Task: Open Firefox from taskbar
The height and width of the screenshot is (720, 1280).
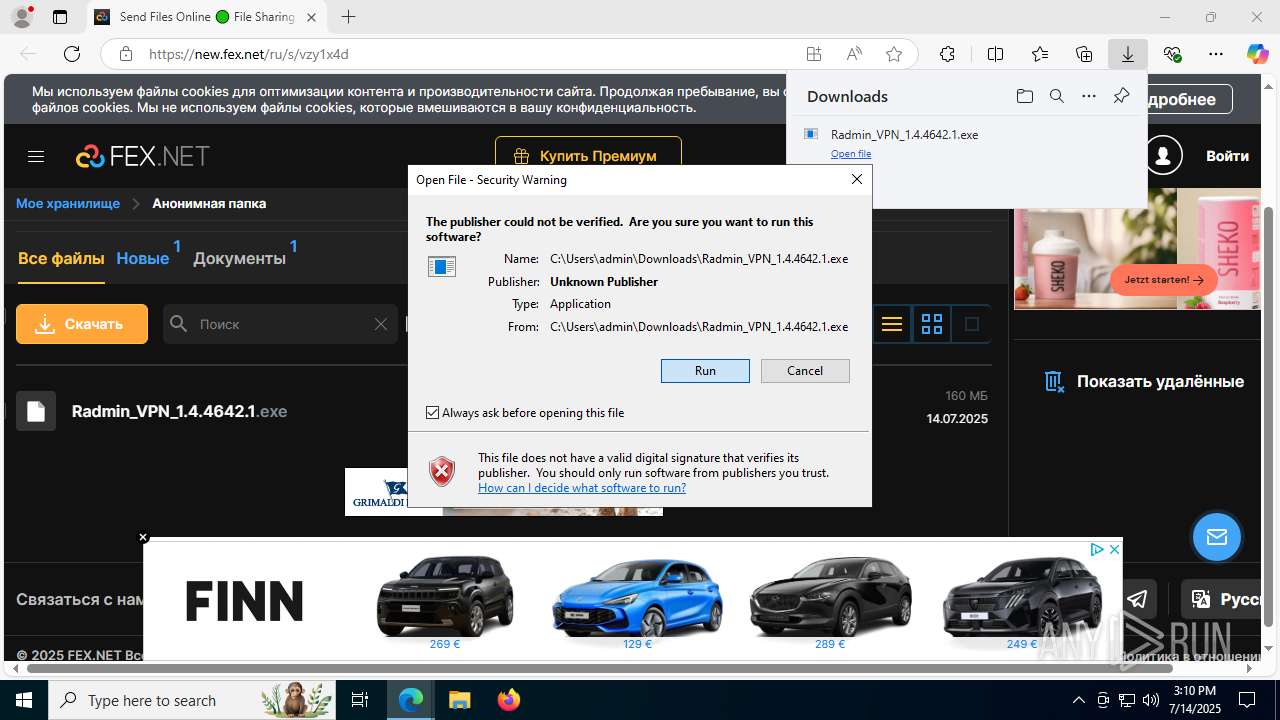Action: [509, 700]
